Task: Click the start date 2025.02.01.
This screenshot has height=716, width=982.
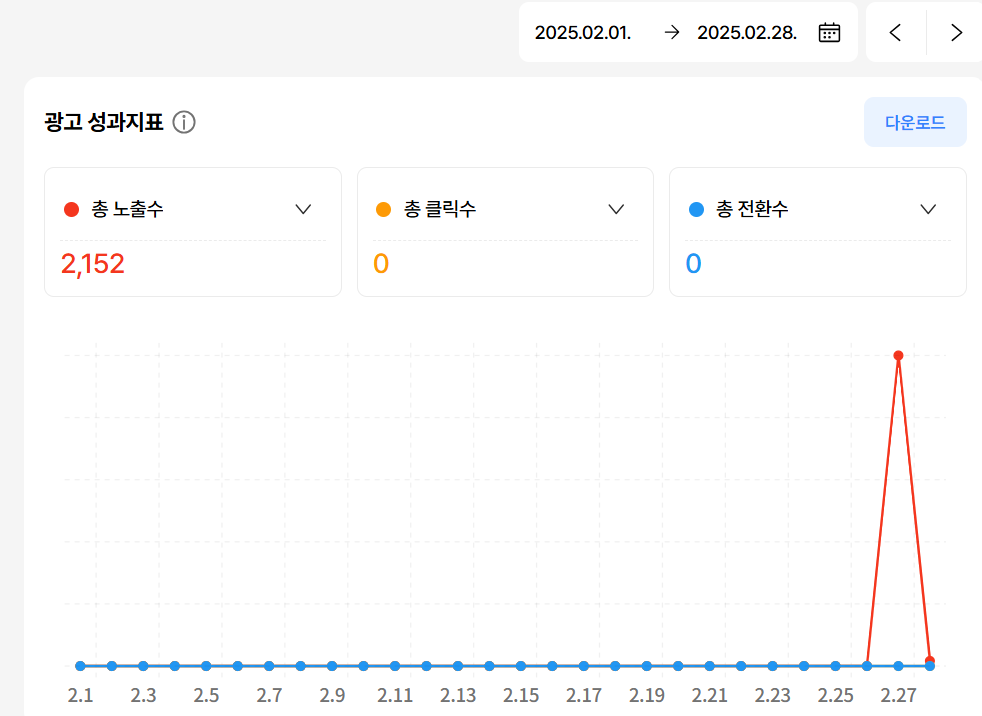Action: (x=582, y=33)
